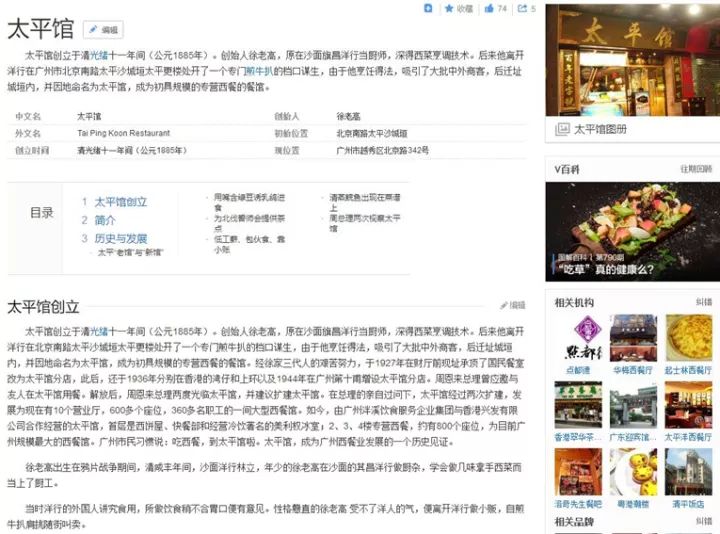Screen dimensions: 720x534
Task: Open the 华特西餐厅 thumbnail
Action: tap(633, 338)
